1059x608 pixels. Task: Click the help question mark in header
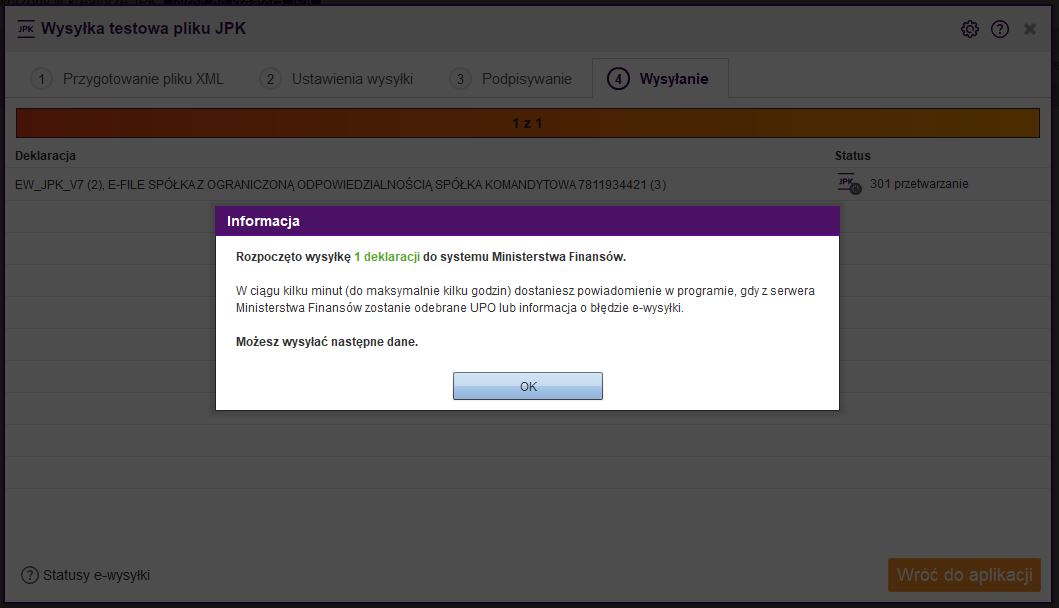click(1000, 29)
